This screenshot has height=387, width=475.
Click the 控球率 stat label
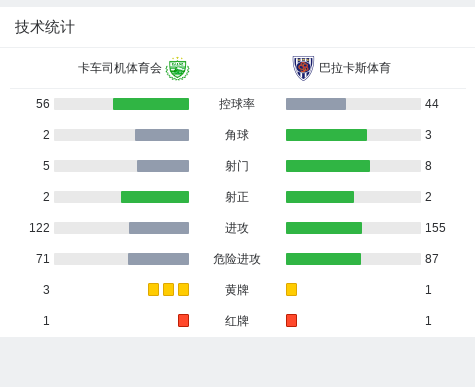click(x=237, y=104)
